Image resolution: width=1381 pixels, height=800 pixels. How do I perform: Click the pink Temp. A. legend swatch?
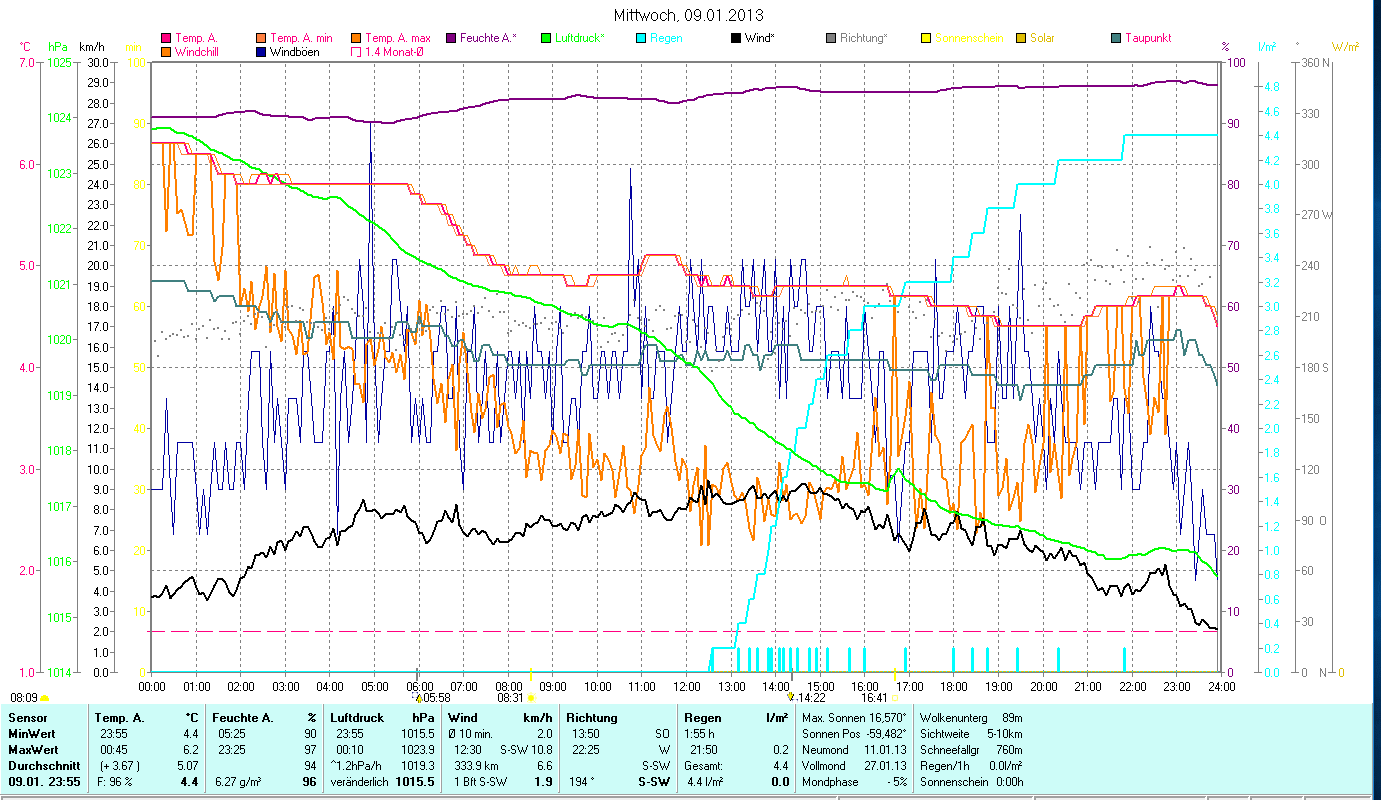click(x=166, y=39)
